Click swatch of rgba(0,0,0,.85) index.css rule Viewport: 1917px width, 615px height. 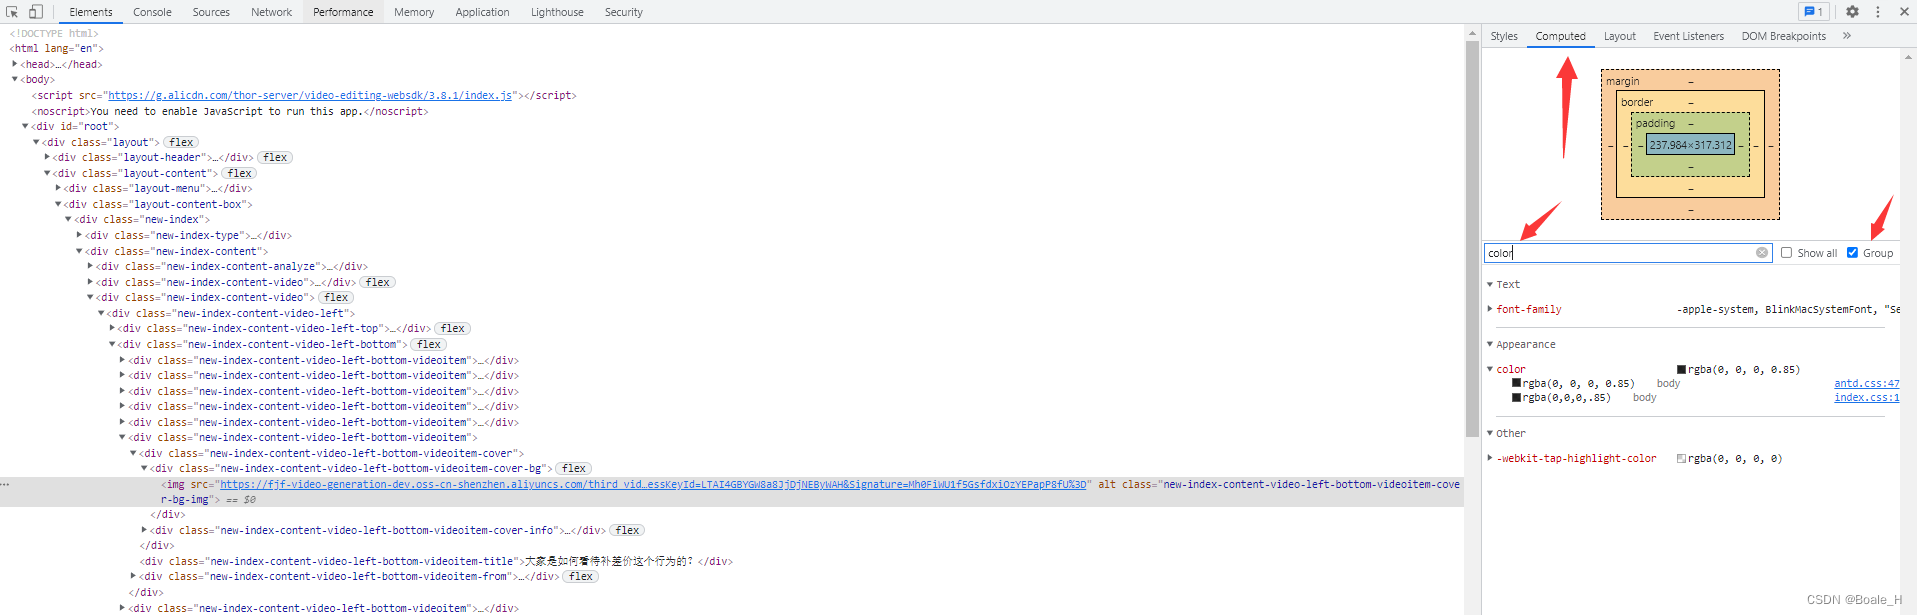click(x=1516, y=397)
